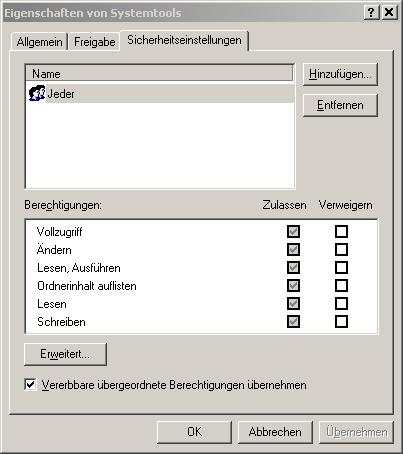Check Verweigern box for Schreiben
The image size is (403, 454).
(x=341, y=322)
